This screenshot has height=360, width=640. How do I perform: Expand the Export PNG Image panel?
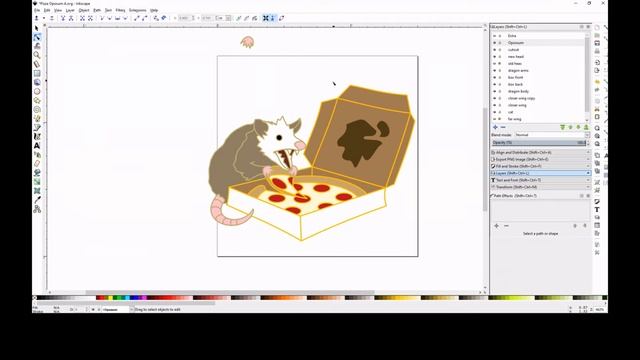click(541, 159)
